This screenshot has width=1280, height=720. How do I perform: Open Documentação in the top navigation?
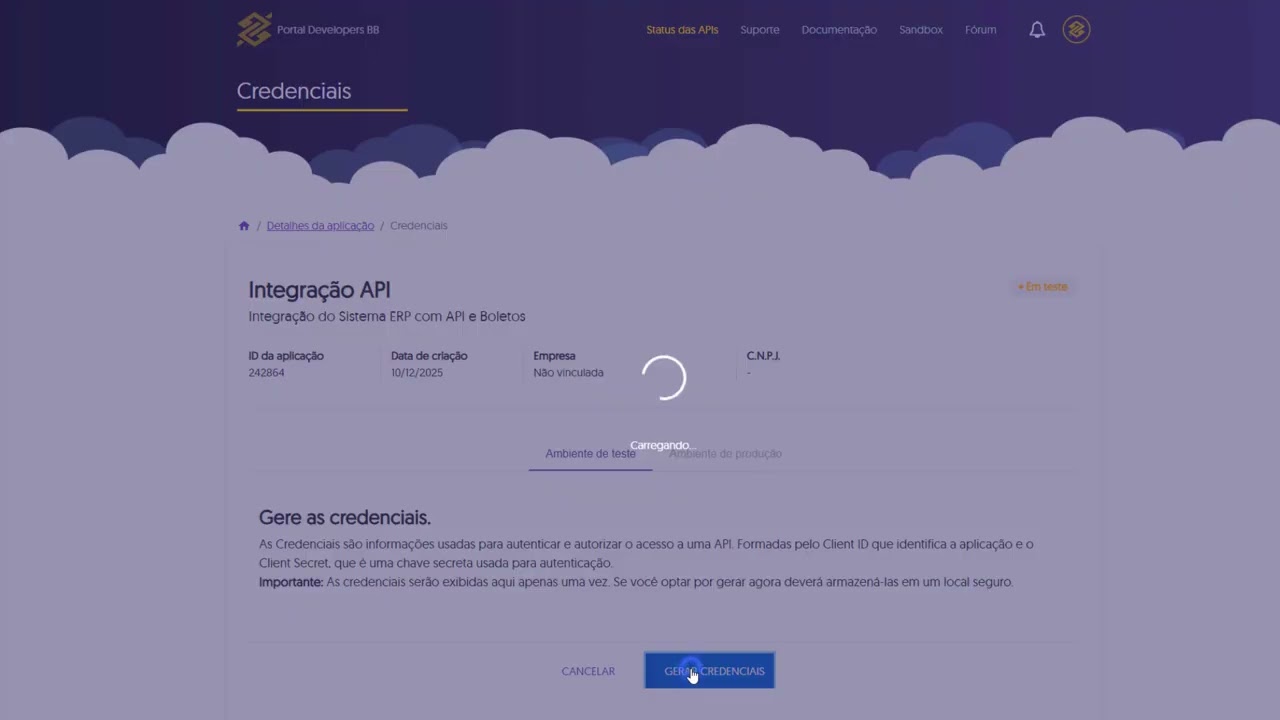839,30
